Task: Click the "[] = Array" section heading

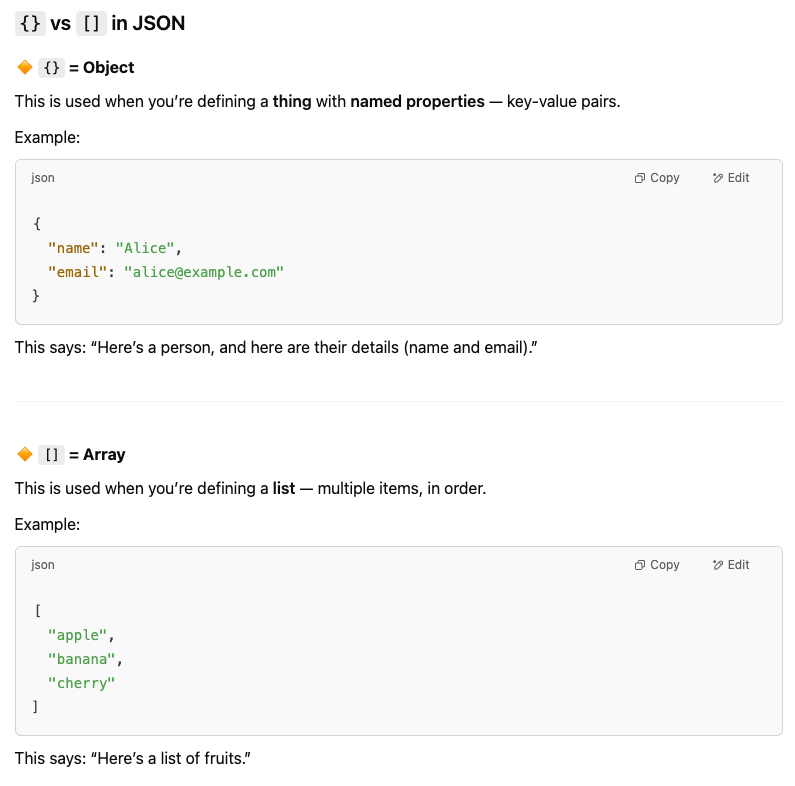Action: pos(83,455)
